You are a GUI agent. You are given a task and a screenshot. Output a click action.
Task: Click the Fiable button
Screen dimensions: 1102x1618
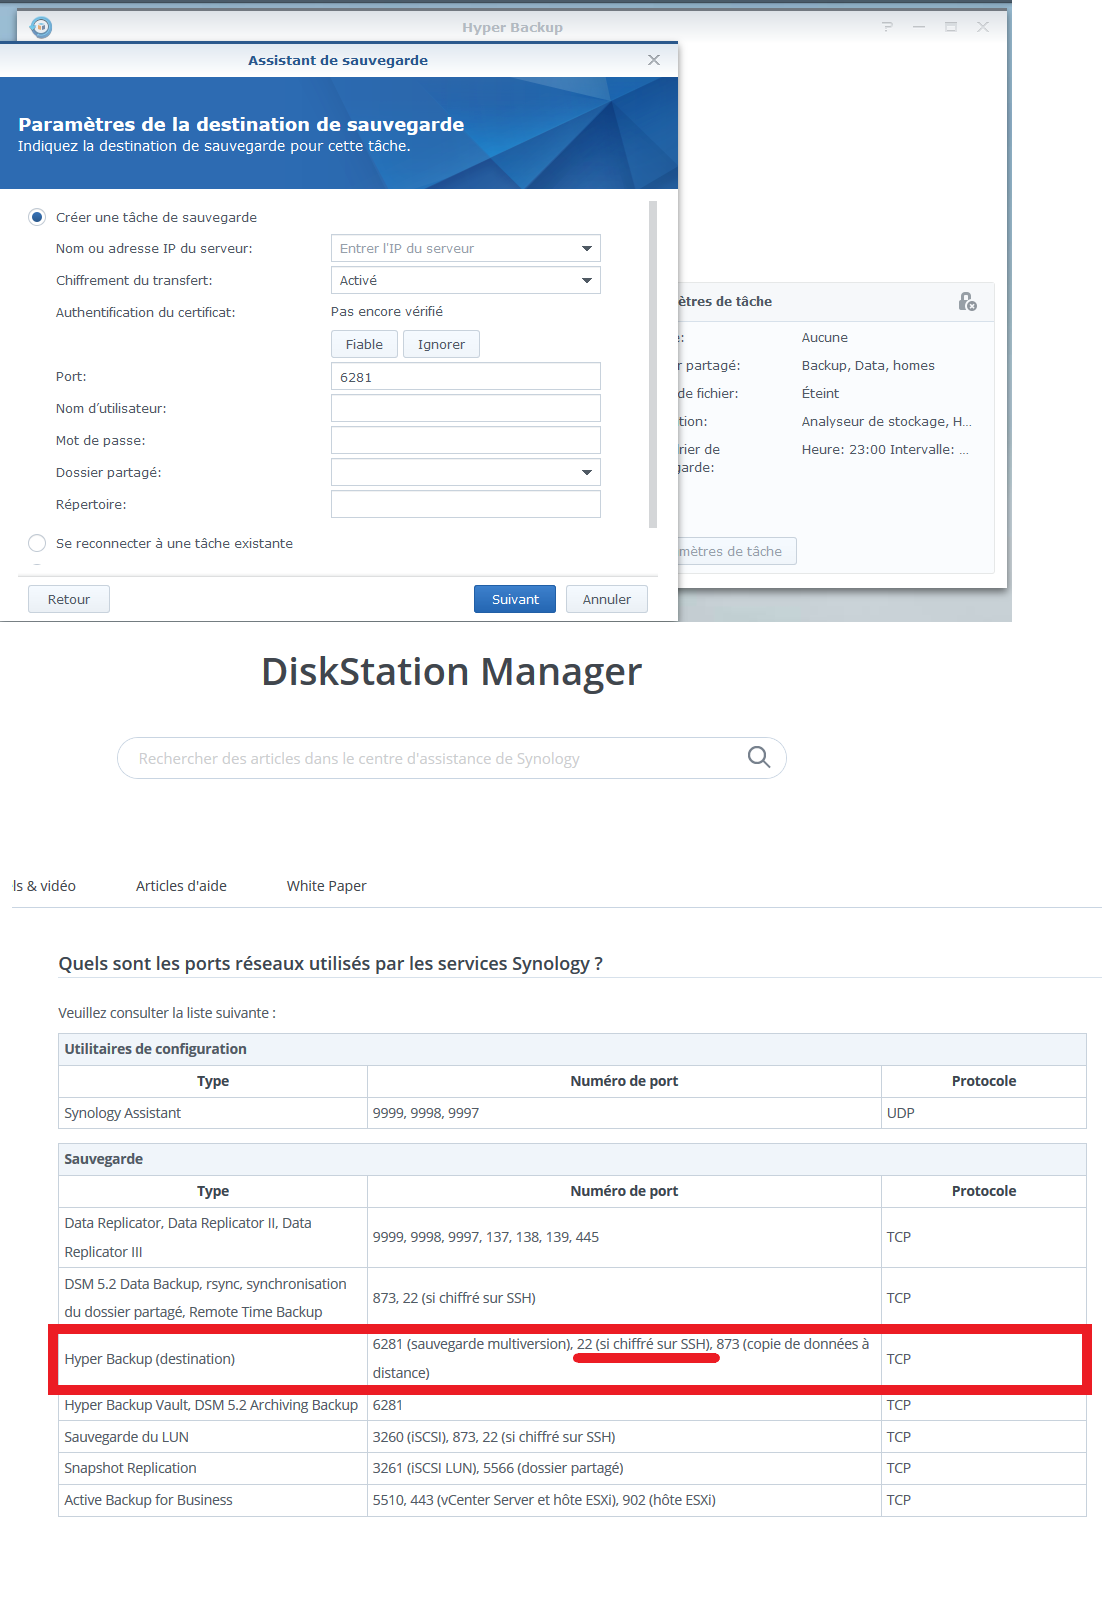click(364, 344)
